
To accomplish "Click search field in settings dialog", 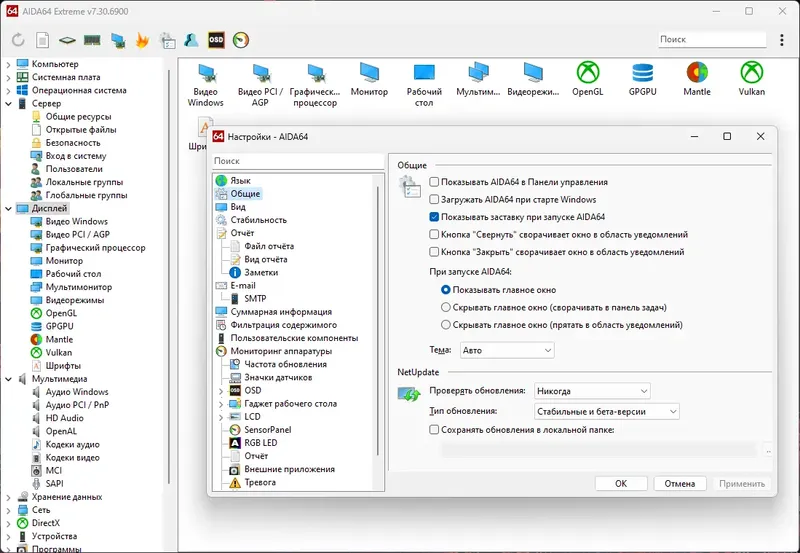I will pyautogui.click(x=298, y=161).
